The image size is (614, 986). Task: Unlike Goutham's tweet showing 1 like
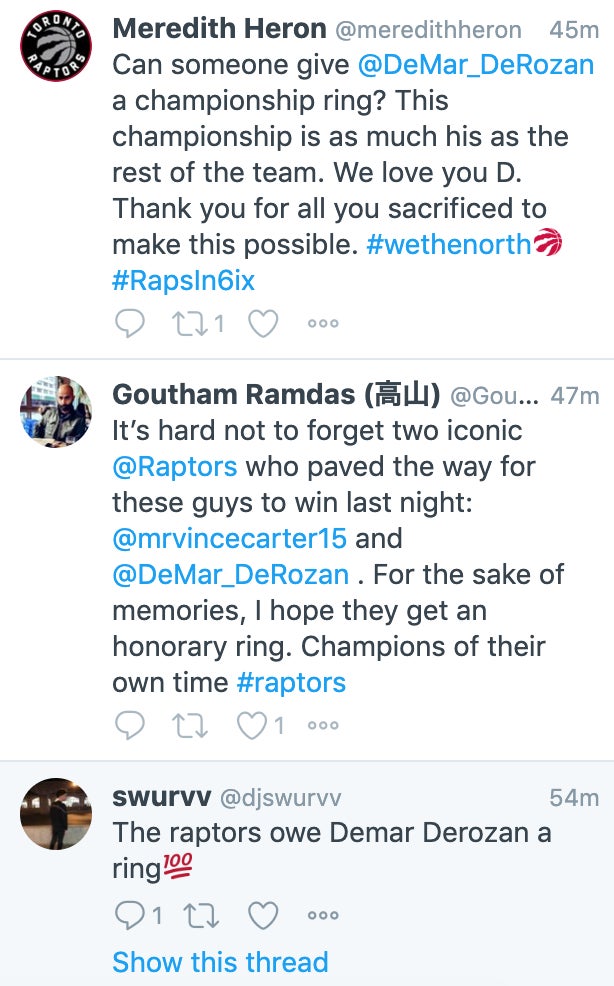(253, 725)
